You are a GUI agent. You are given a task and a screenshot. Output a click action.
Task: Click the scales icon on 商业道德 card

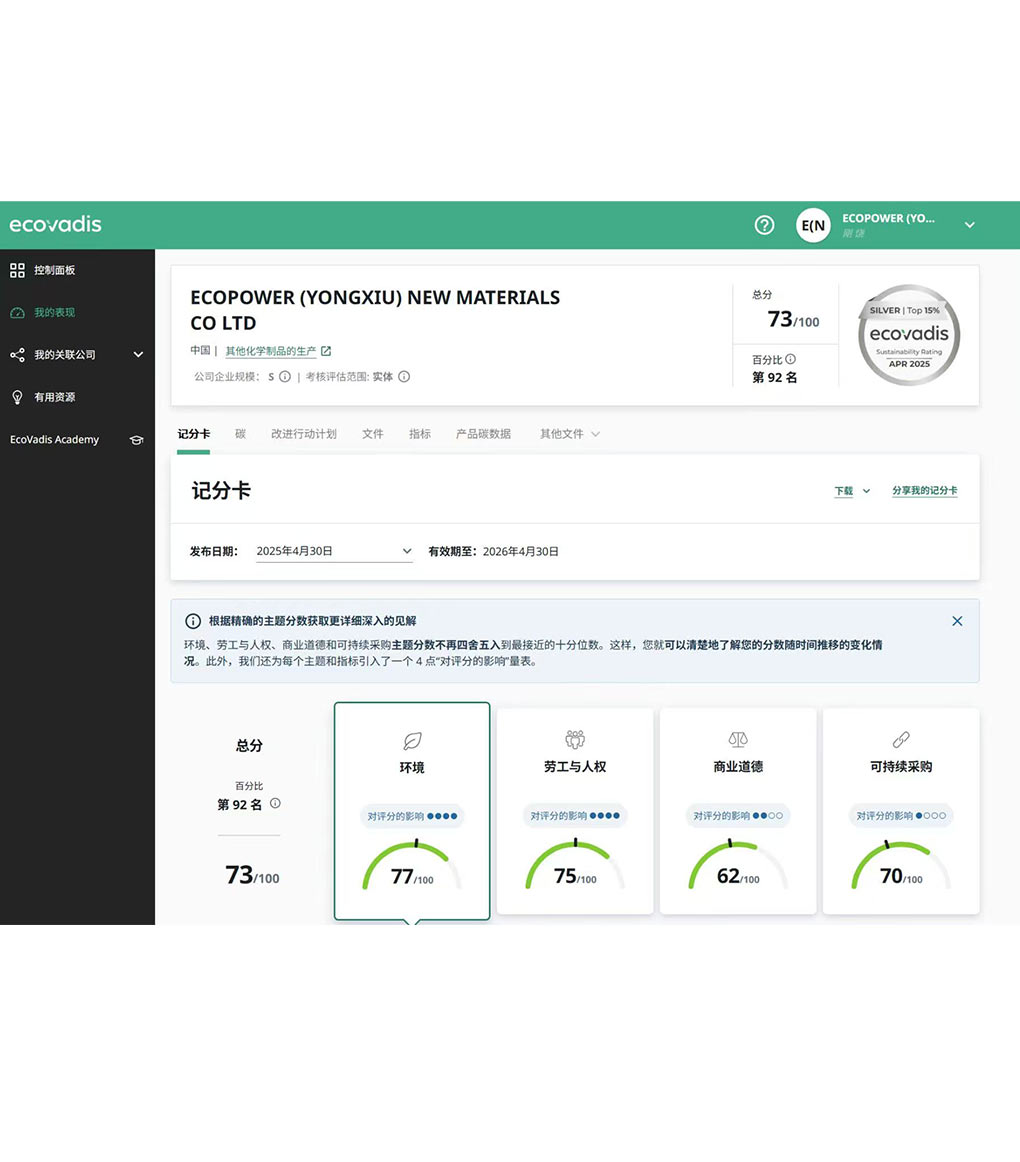738,739
